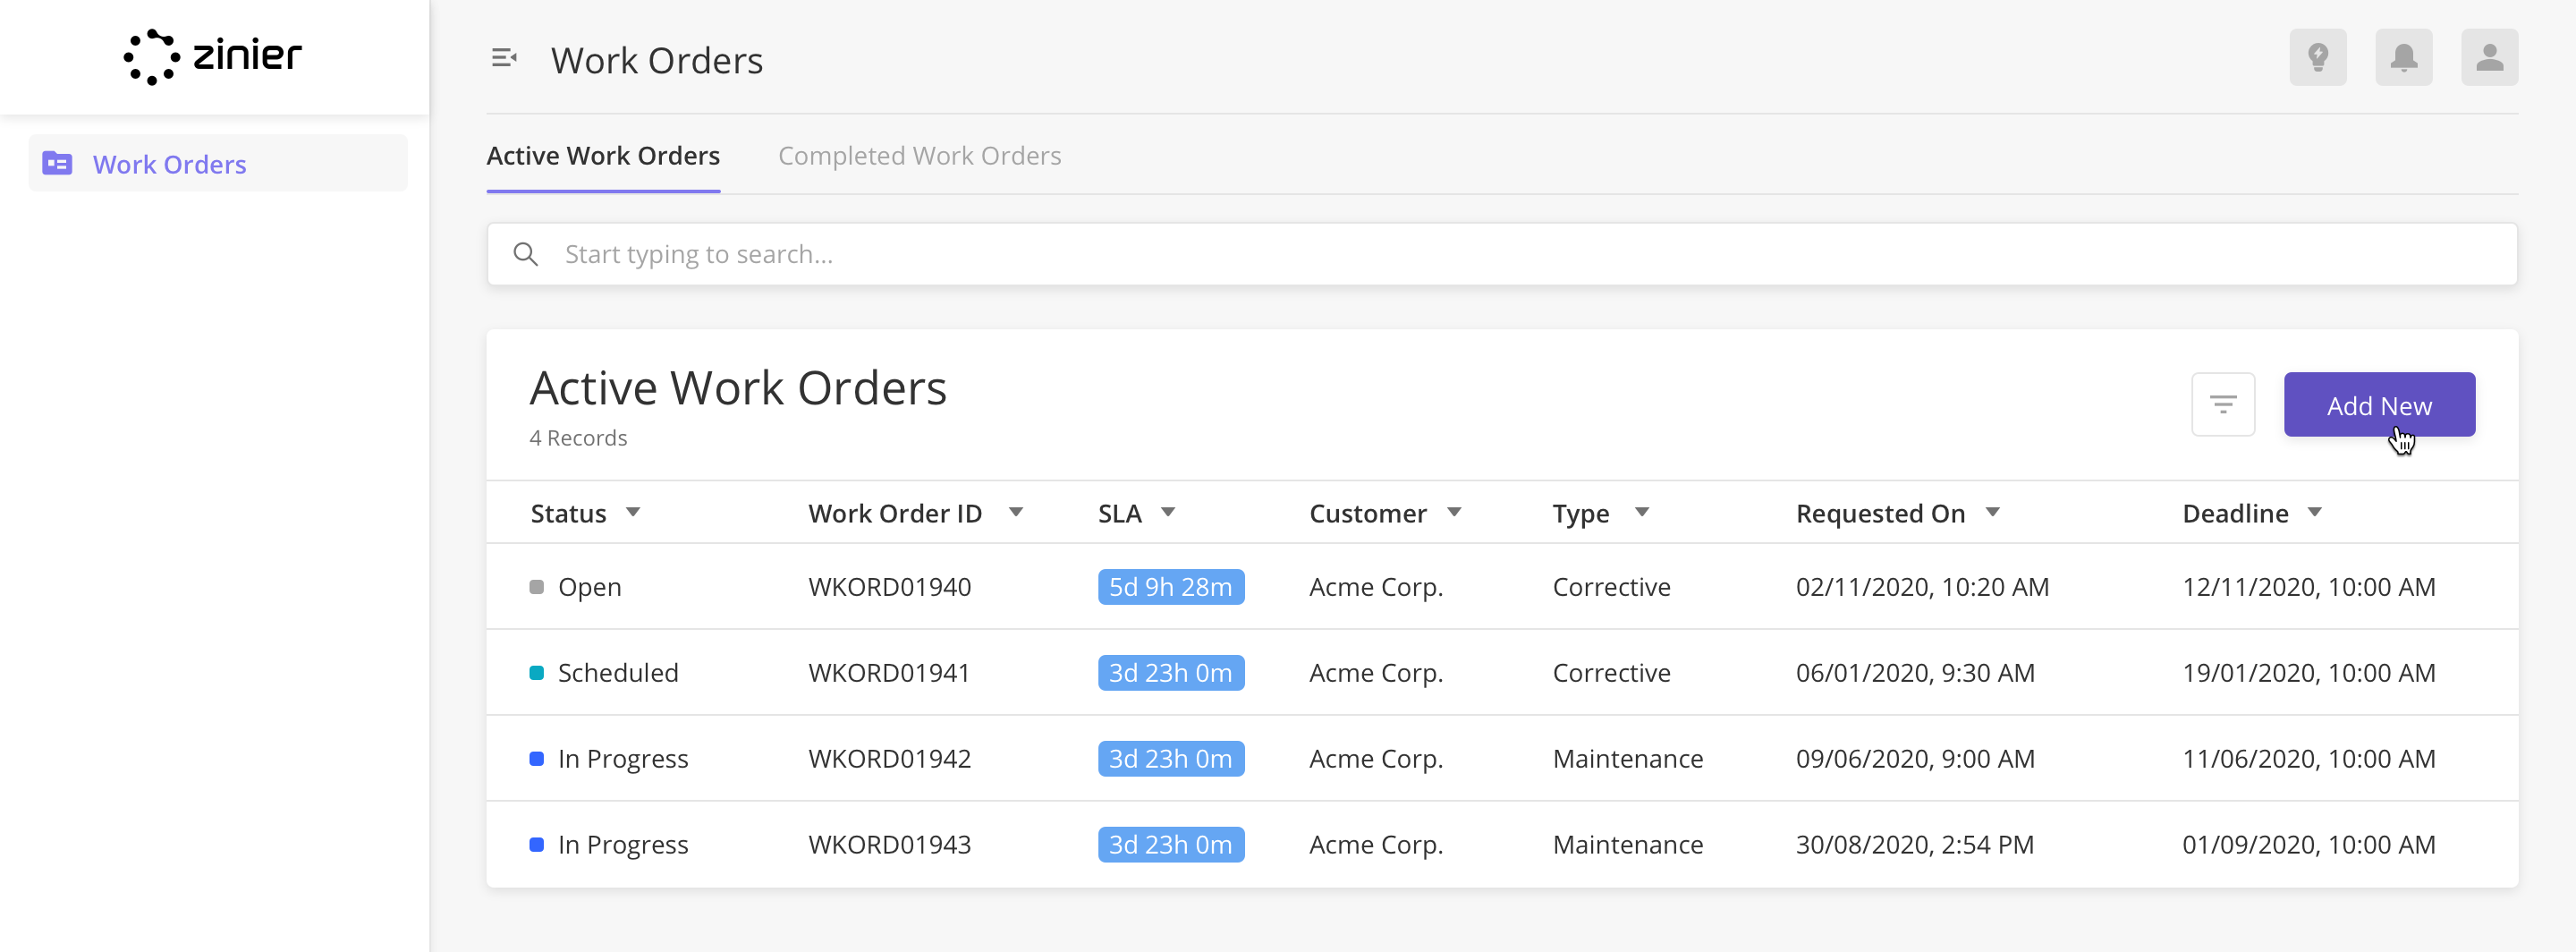Click the Open status text
This screenshot has width=2576, height=952.
click(x=590, y=588)
